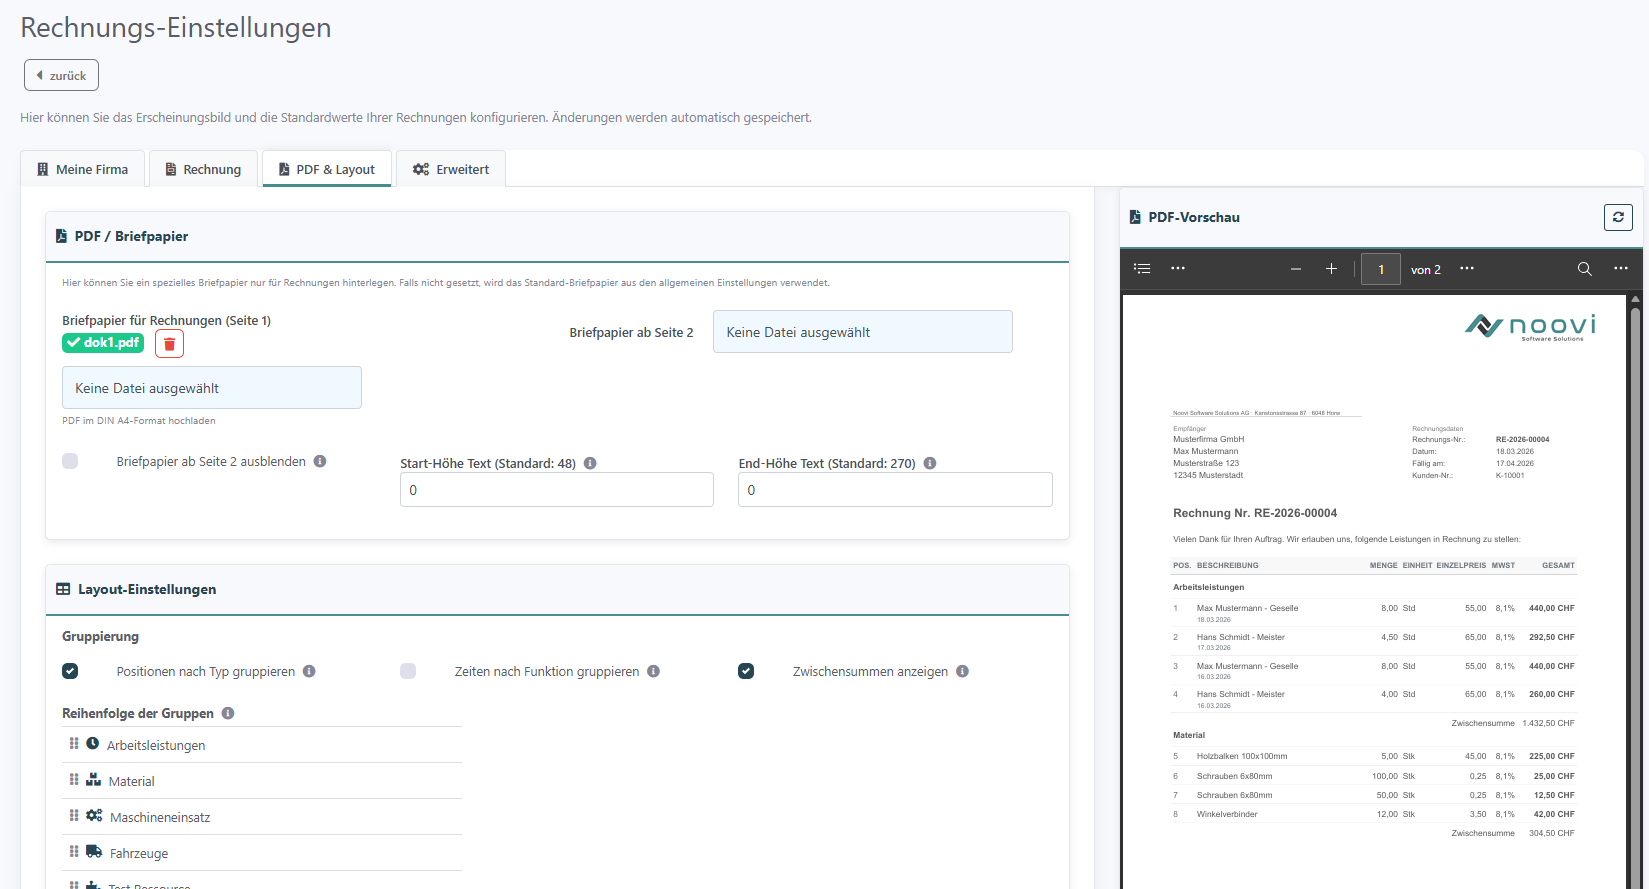The width and height of the screenshot is (1649, 889).
Task: Click the Start-Höhe Text input field
Action: 557,490
